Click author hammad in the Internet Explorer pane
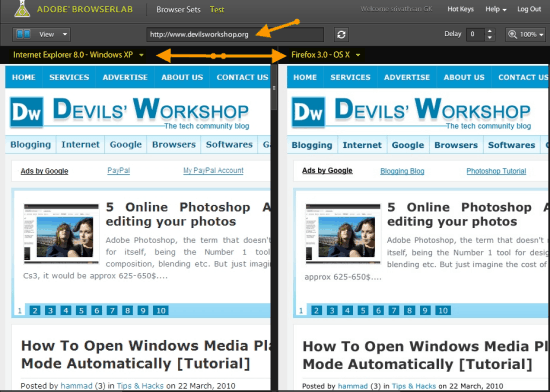Image resolution: width=550 pixels, height=392 pixels. 76,386
